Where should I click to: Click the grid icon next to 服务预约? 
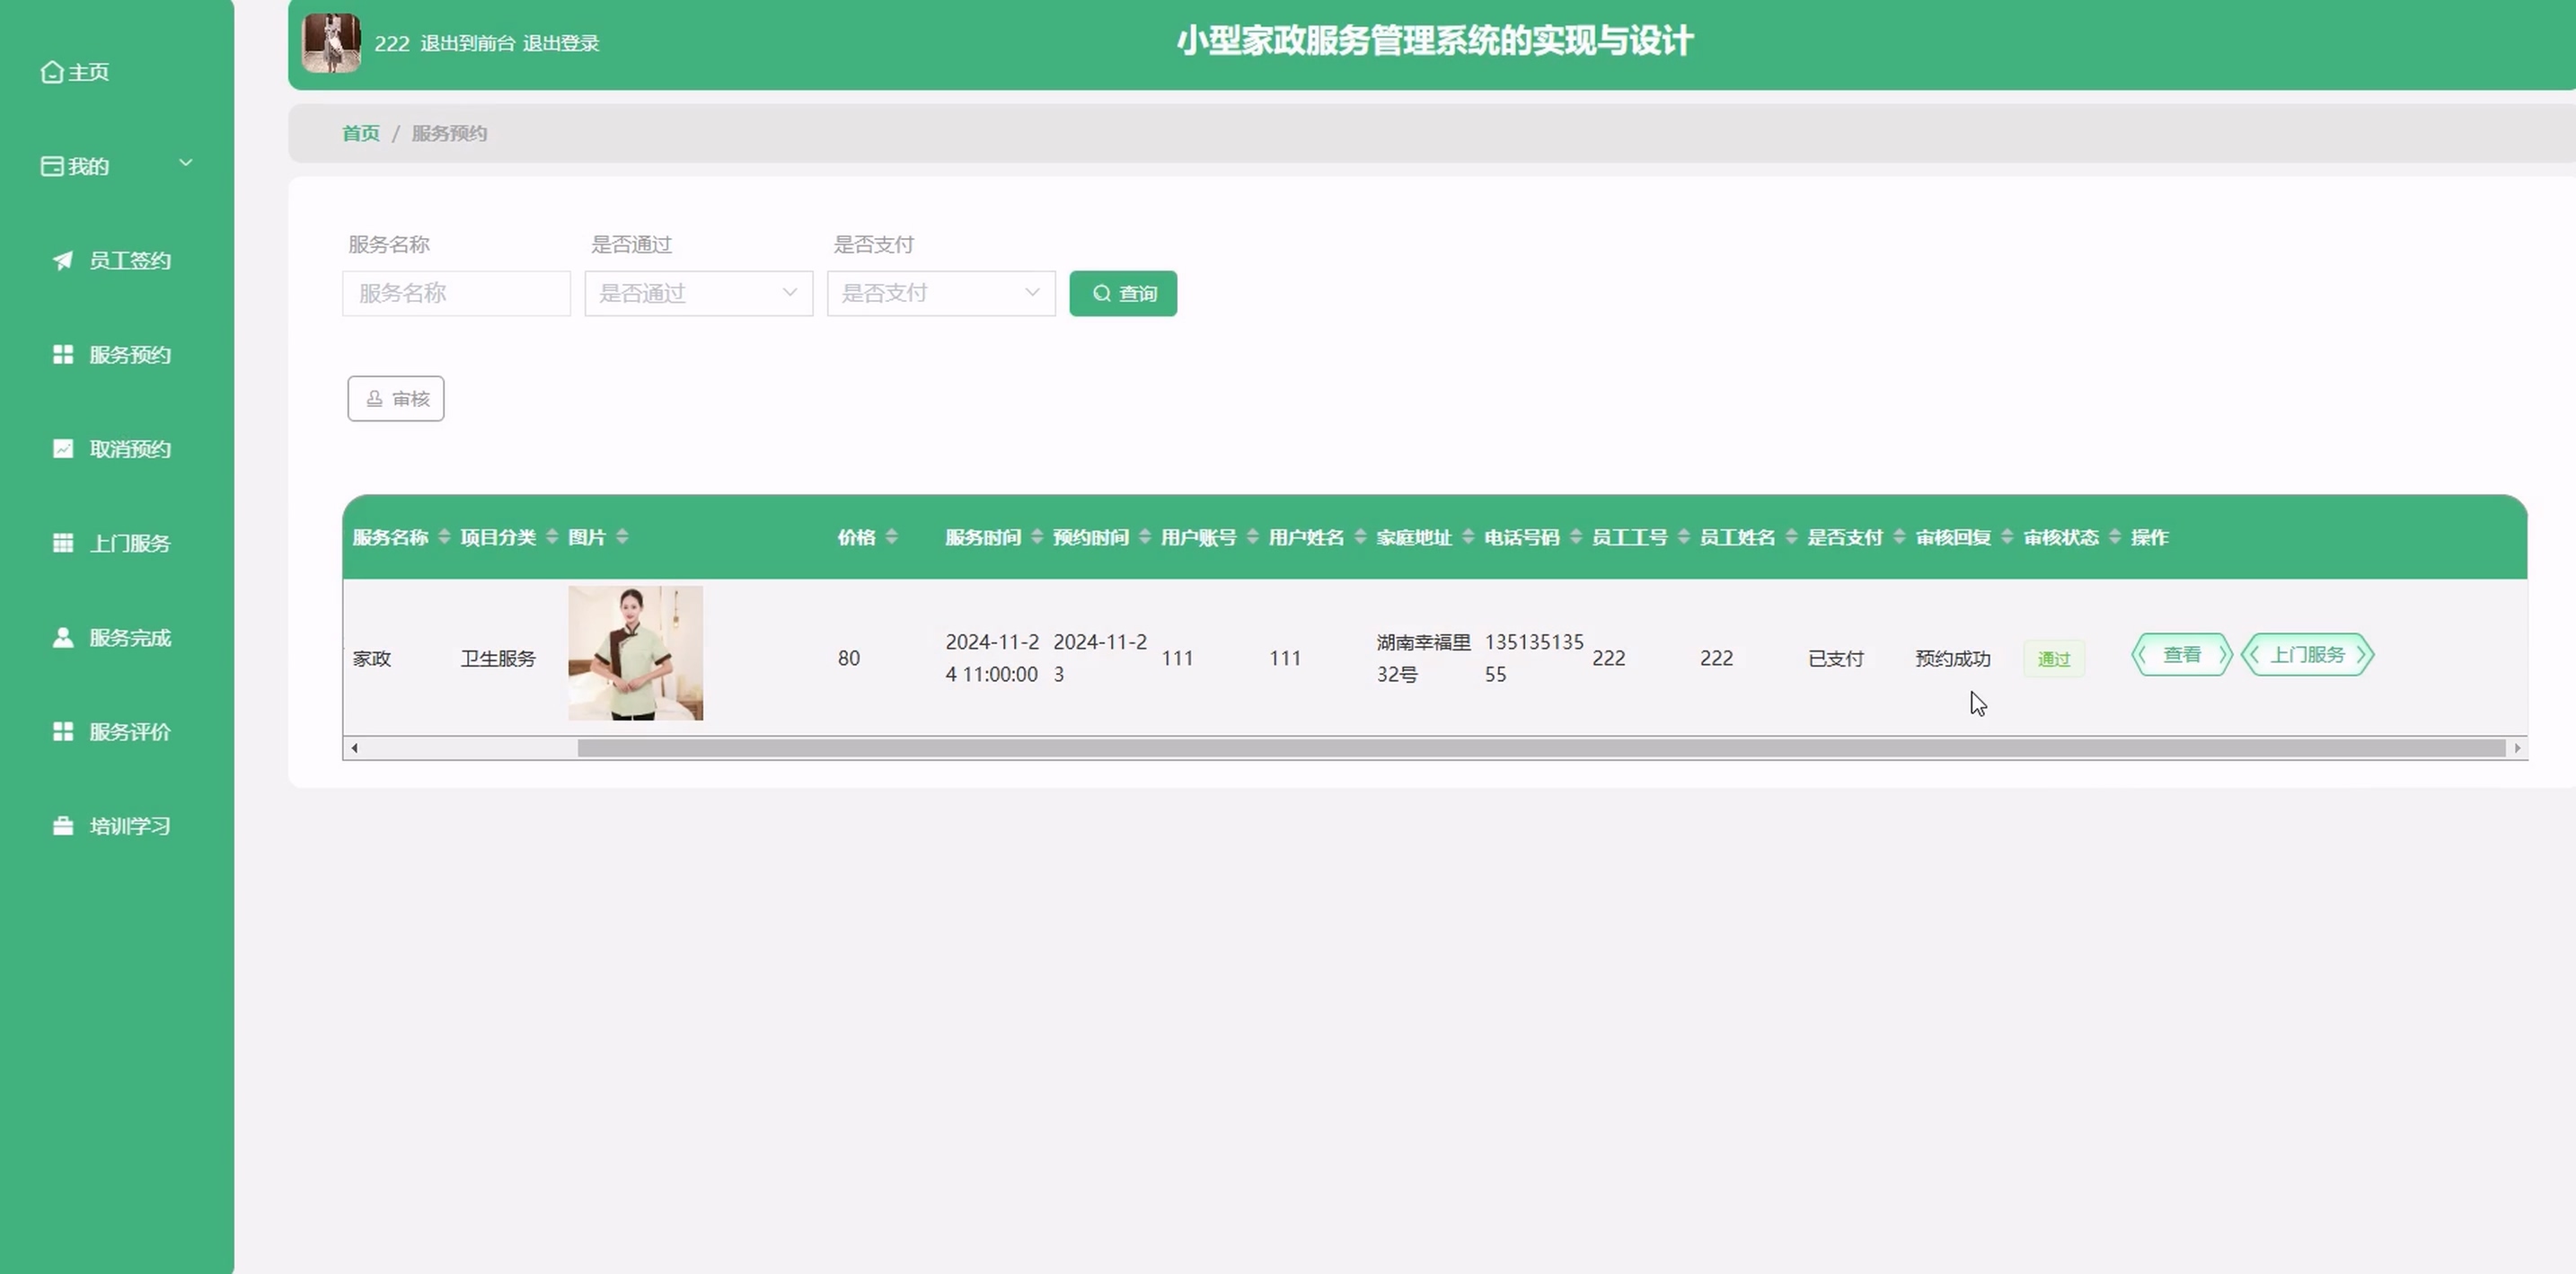[63, 354]
